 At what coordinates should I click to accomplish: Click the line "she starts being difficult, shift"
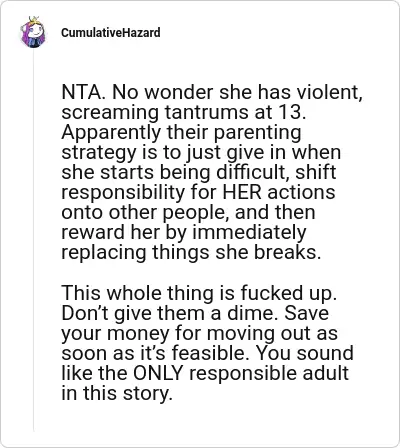(199, 172)
